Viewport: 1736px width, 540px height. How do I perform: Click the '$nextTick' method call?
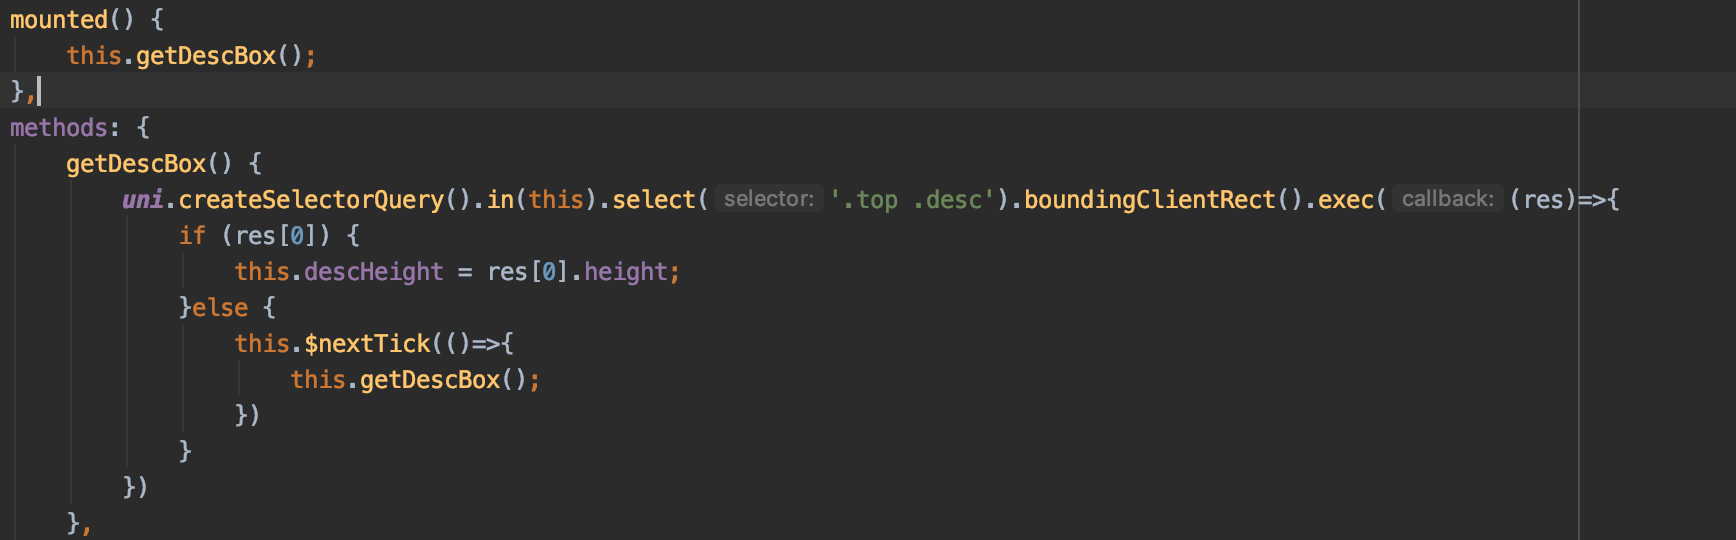pyautogui.click(x=367, y=344)
